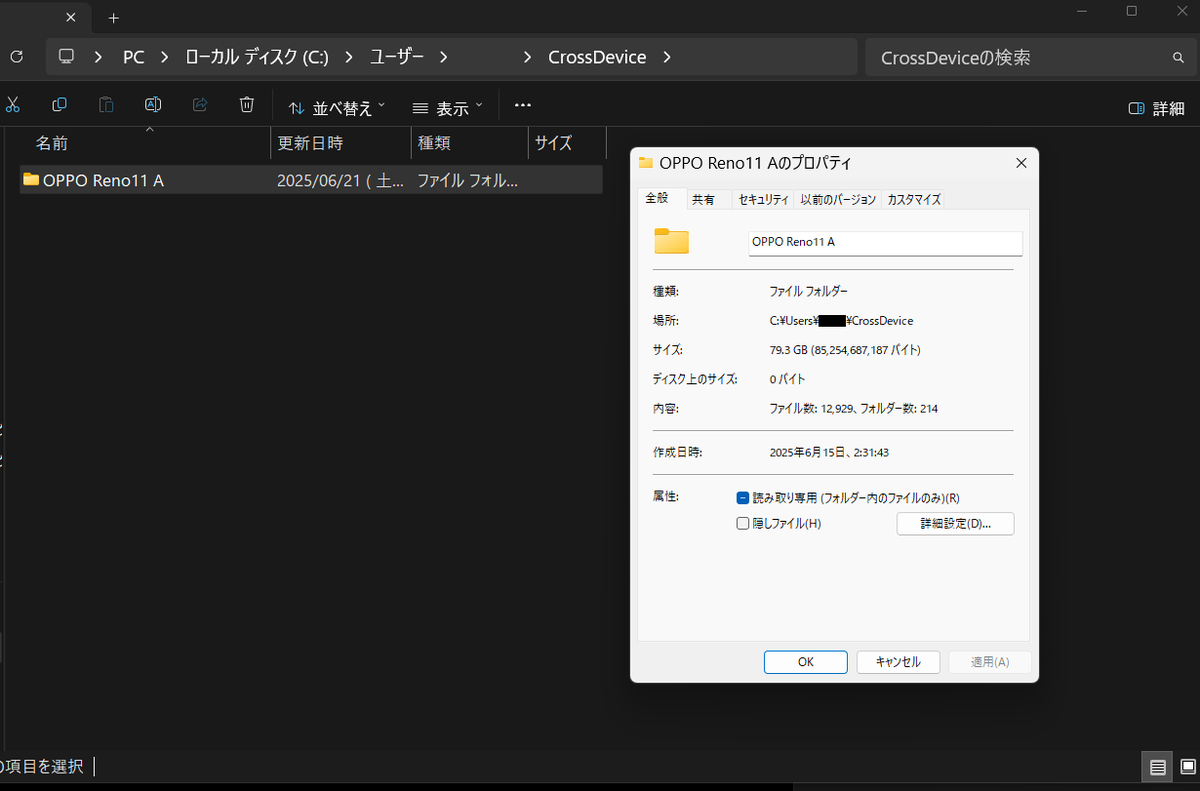The height and width of the screenshot is (791, 1200).
Task: Expand chevron after PC in address bar
Action: tap(165, 57)
